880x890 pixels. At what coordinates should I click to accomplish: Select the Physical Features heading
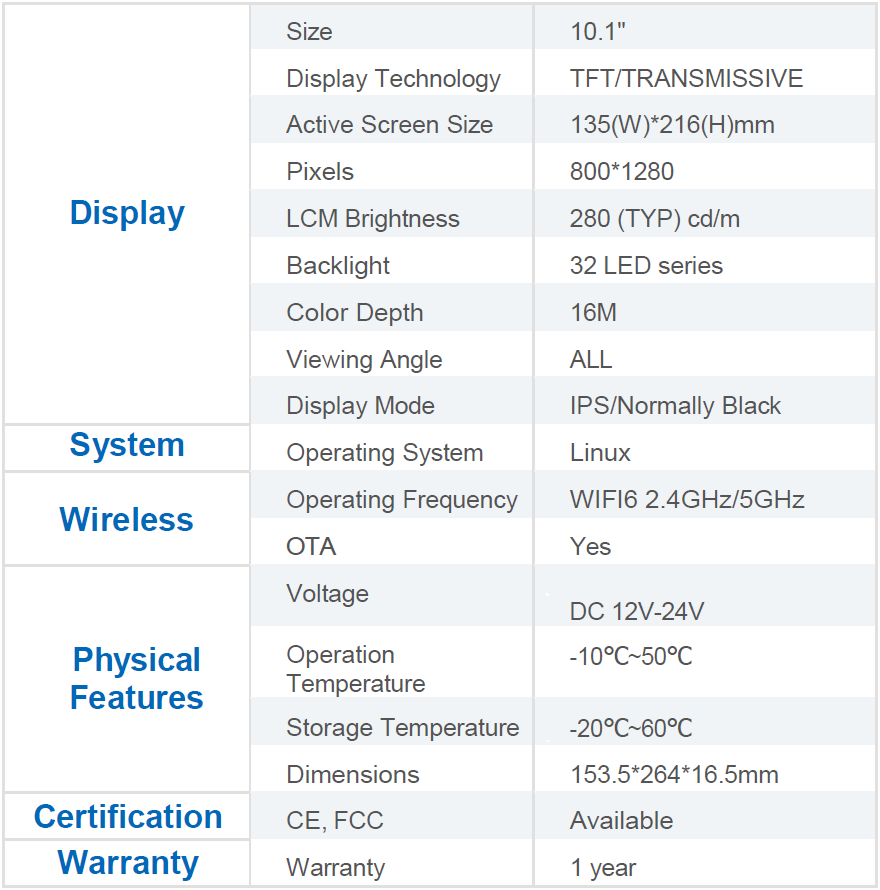[135, 679]
